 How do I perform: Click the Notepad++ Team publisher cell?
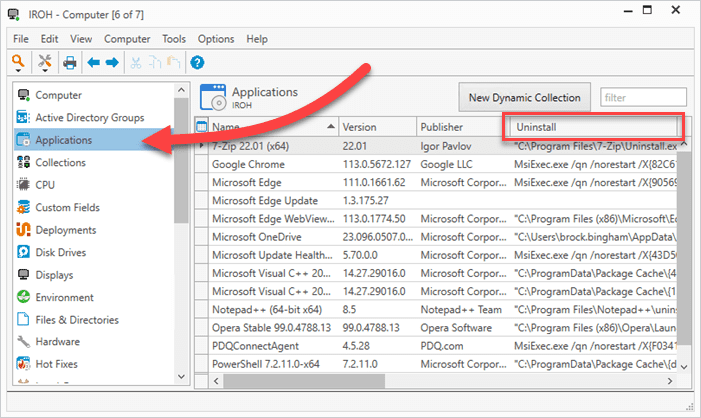pyautogui.click(x=463, y=309)
